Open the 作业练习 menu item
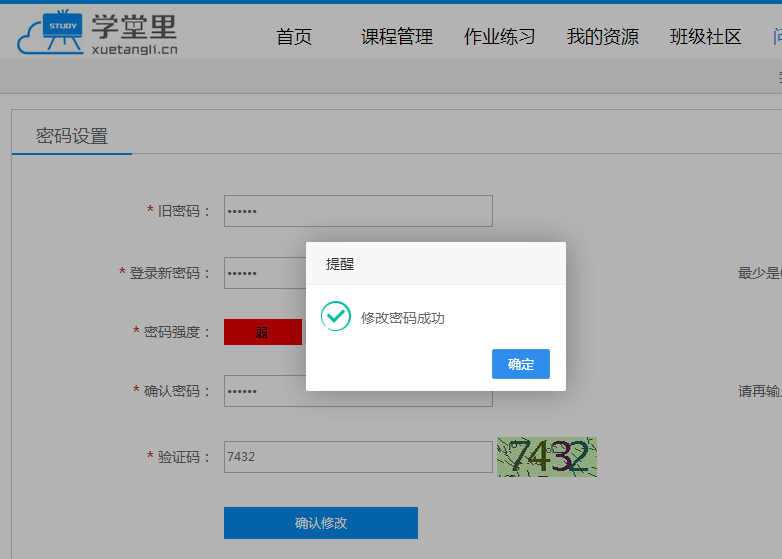This screenshot has height=559, width=782. coord(500,37)
